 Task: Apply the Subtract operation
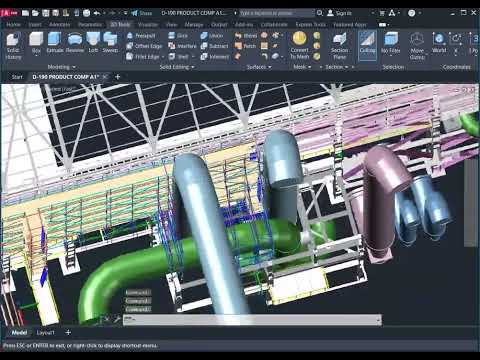coord(214,46)
